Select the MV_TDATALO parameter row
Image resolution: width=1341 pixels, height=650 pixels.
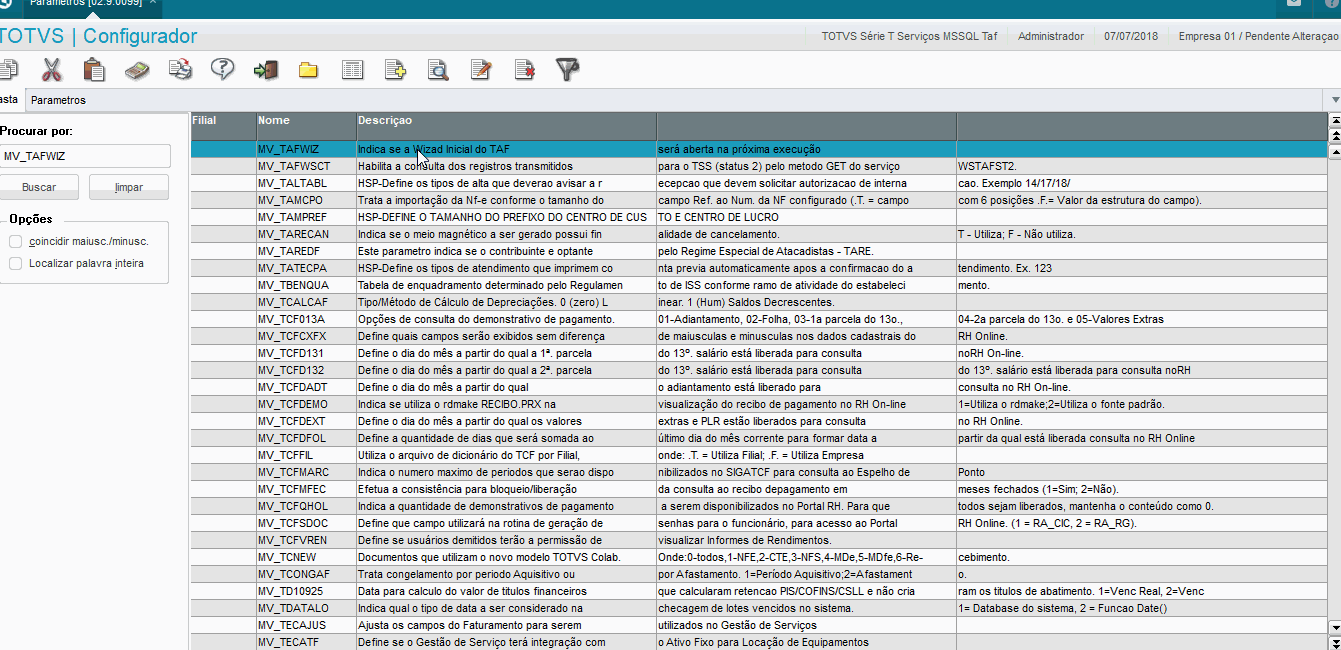click(x=758, y=608)
